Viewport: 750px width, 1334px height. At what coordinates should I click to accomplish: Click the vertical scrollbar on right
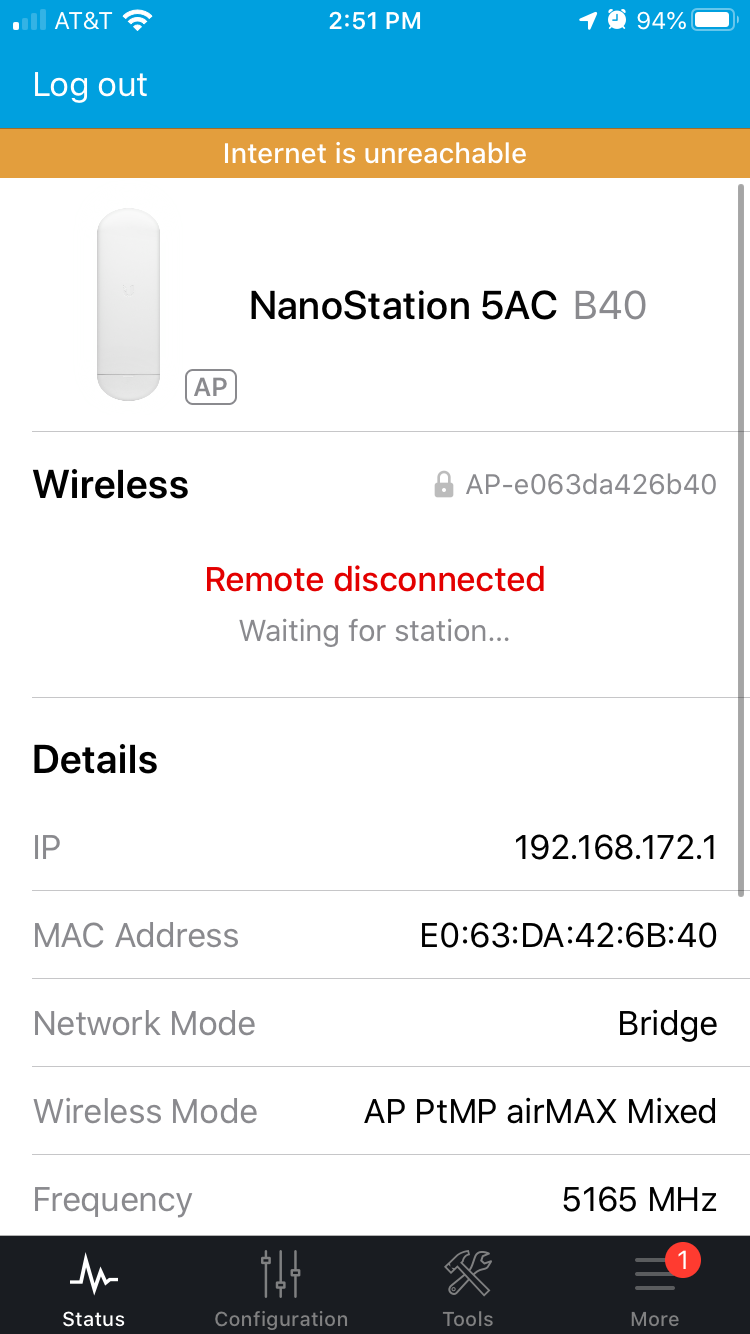[x=741, y=540]
